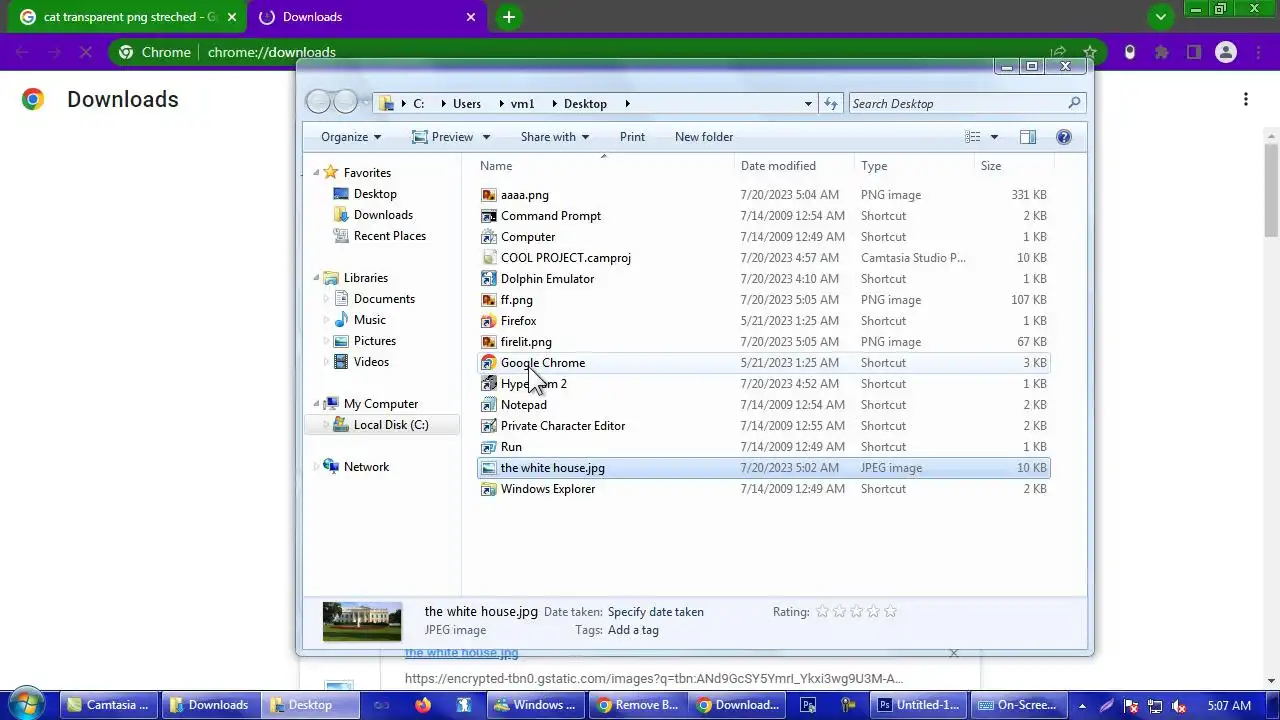Click the Search Desktop field
The width and height of the screenshot is (1280, 720).
(x=966, y=103)
